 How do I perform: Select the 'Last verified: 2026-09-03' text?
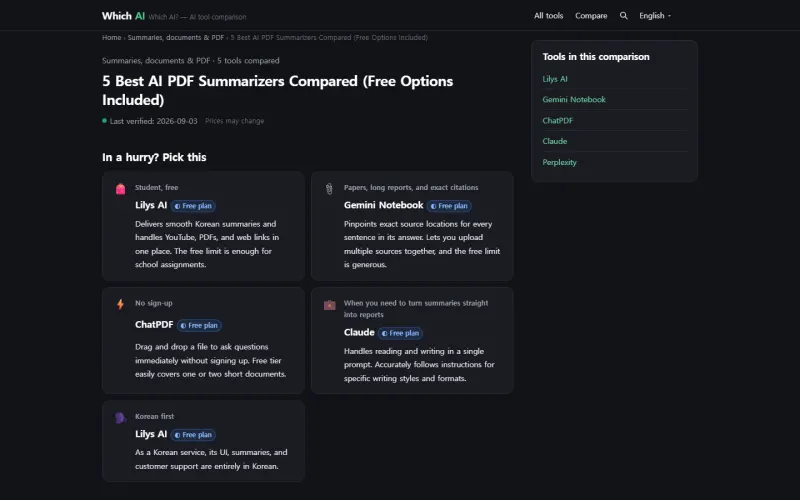click(154, 121)
